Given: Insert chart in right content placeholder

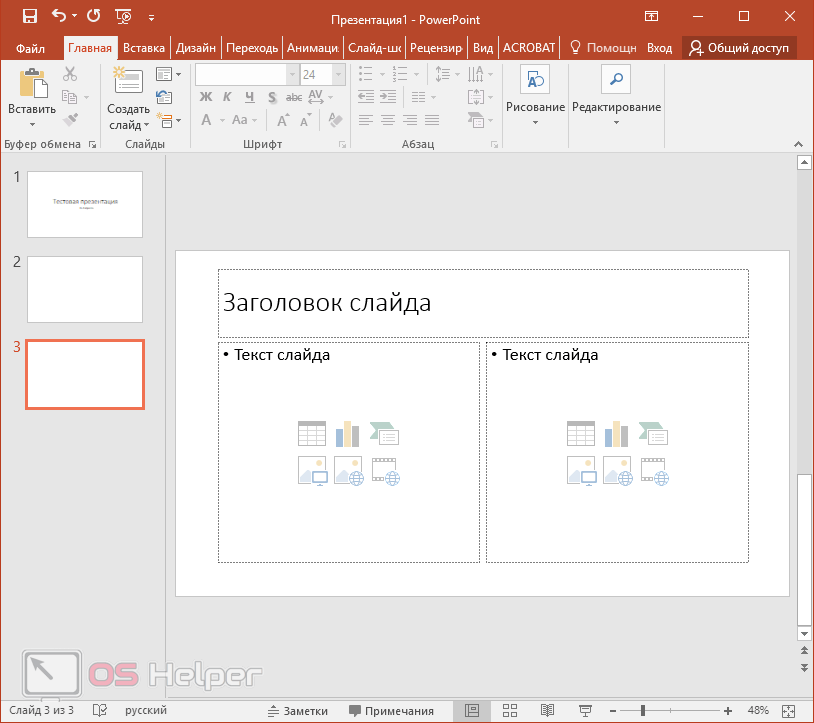Looking at the screenshot, I should pos(617,434).
